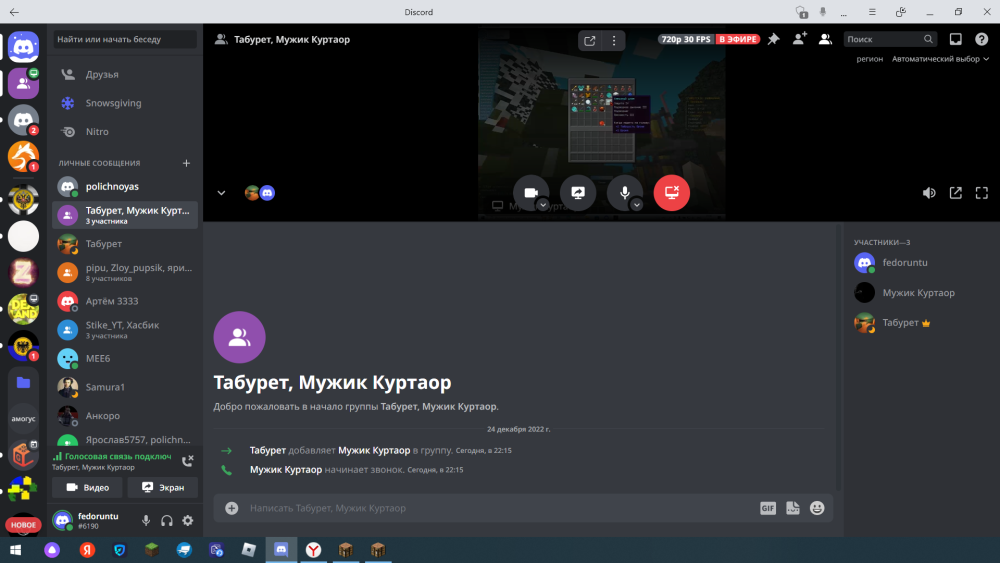Viewport: 1000px width, 563px height.
Task: Open DEF LAND server icon
Action: click(24, 309)
